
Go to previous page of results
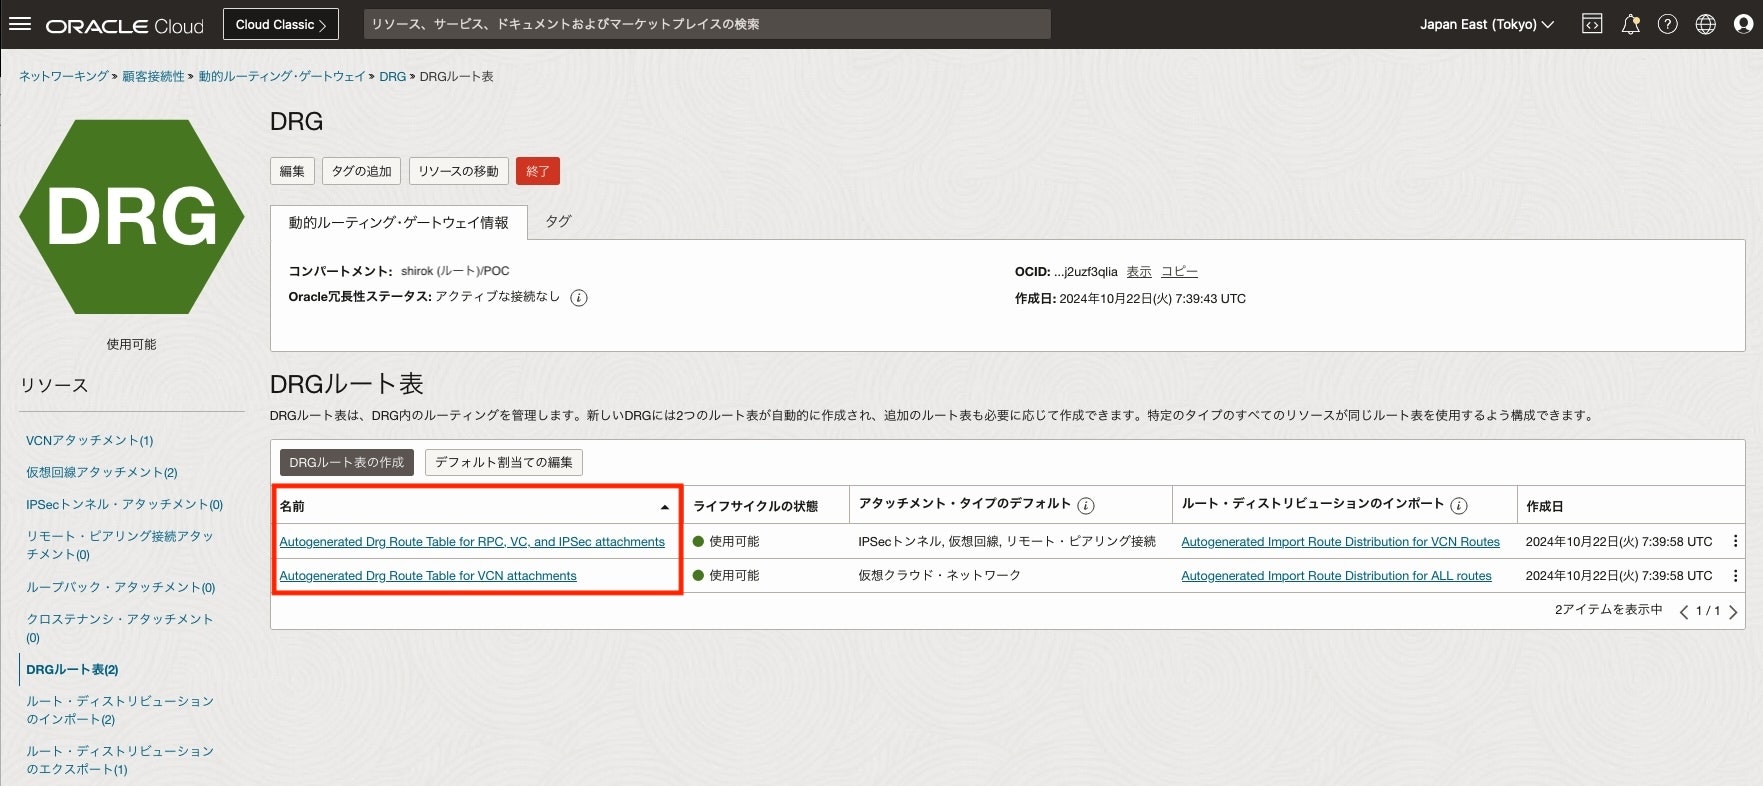(1683, 611)
